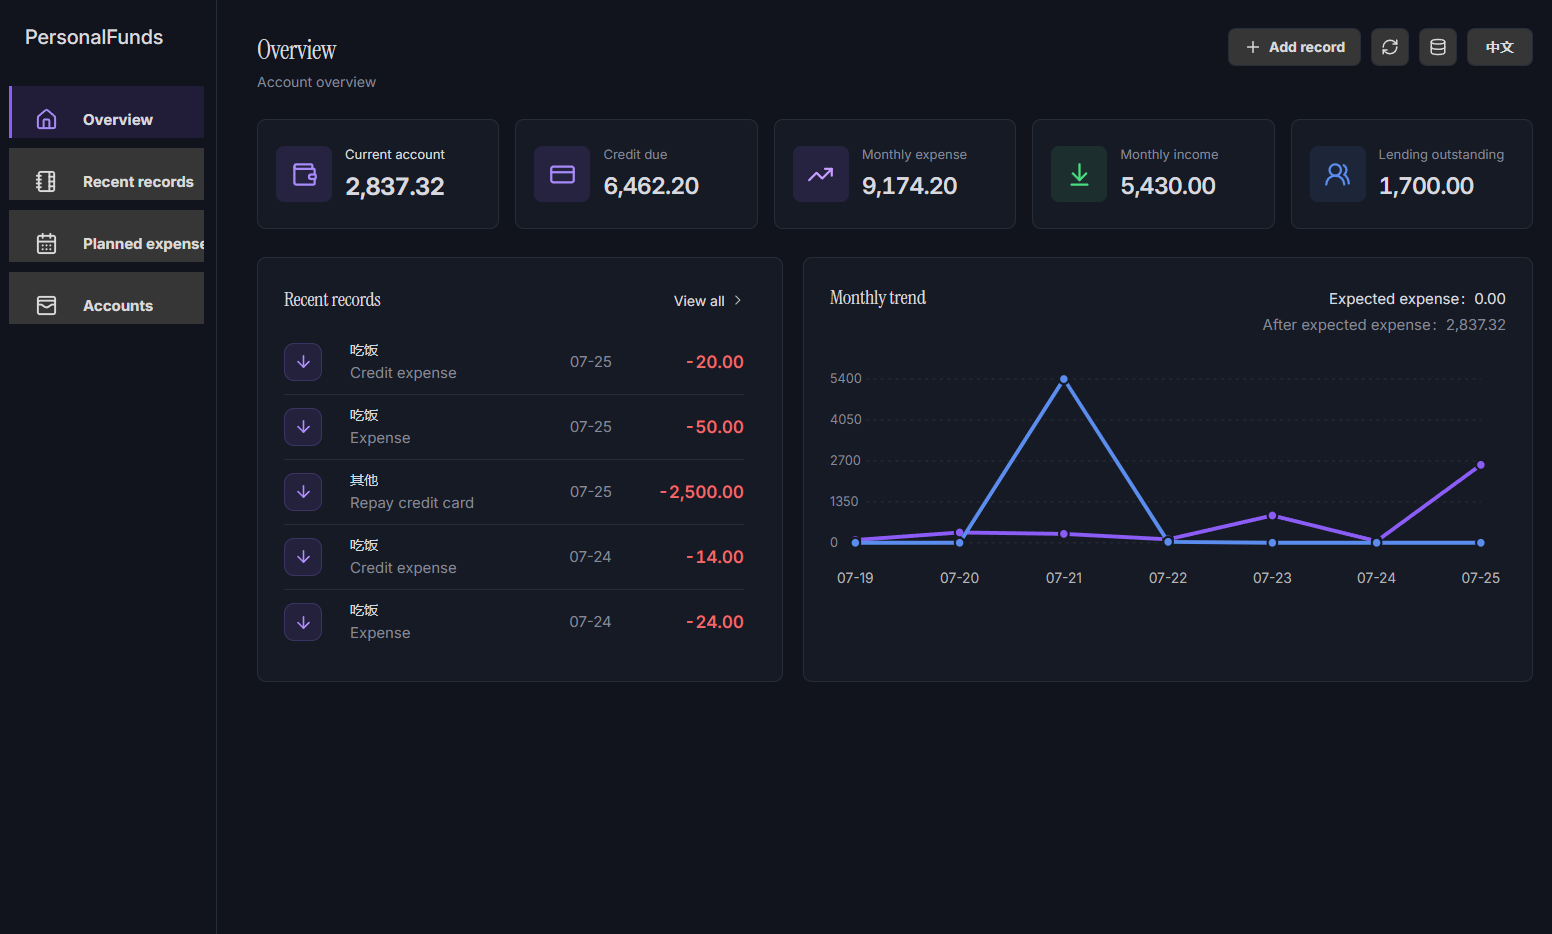Viewport: 1552px width, 934px height.
Task: Switch language with the 中文 button
Action: click(x=1500, y=47)
